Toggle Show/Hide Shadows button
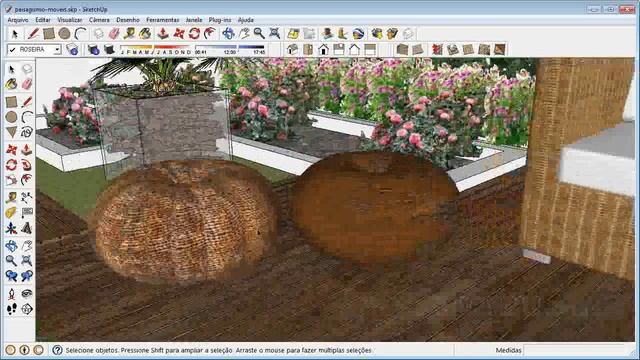This screenshot has width=640, height=360. (x=109, y=50)
